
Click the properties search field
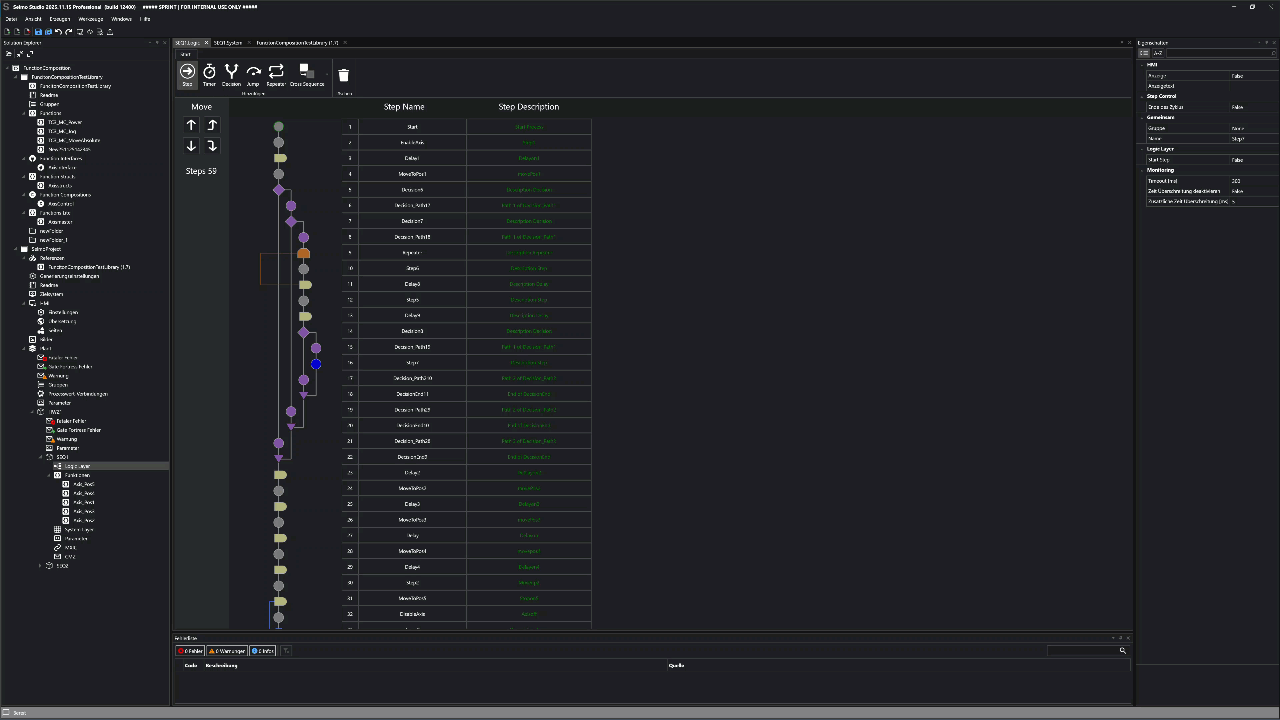tap(1220, 53)
